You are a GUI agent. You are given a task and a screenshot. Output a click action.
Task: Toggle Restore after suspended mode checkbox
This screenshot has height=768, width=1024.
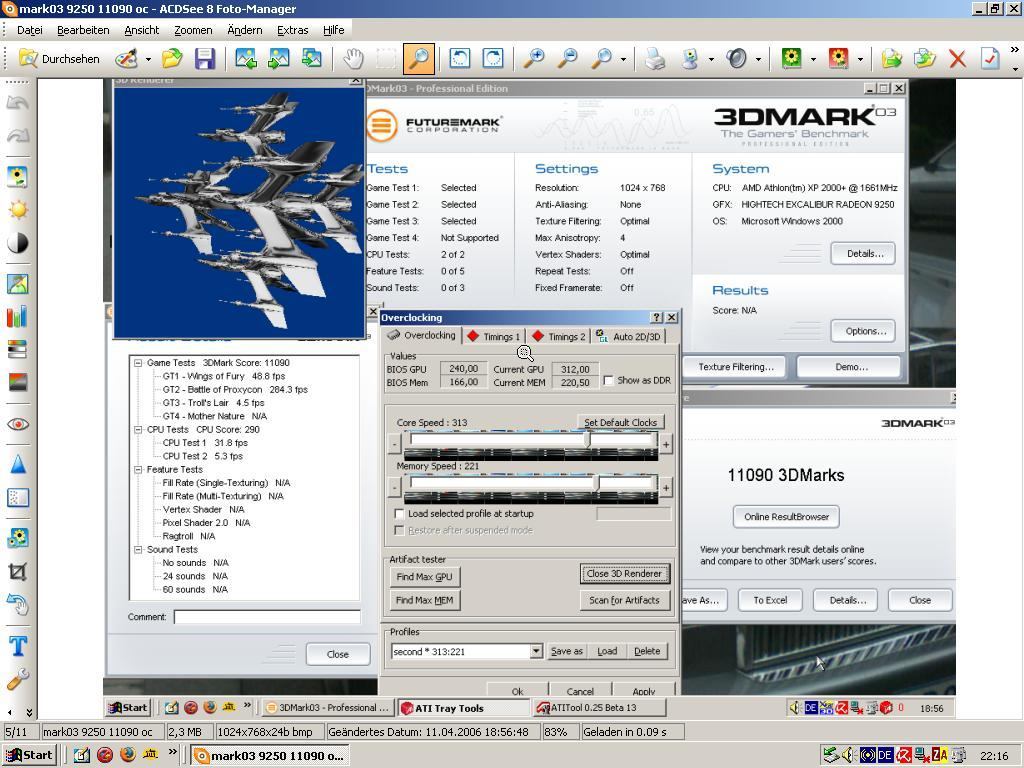click(x=400, y=530)
